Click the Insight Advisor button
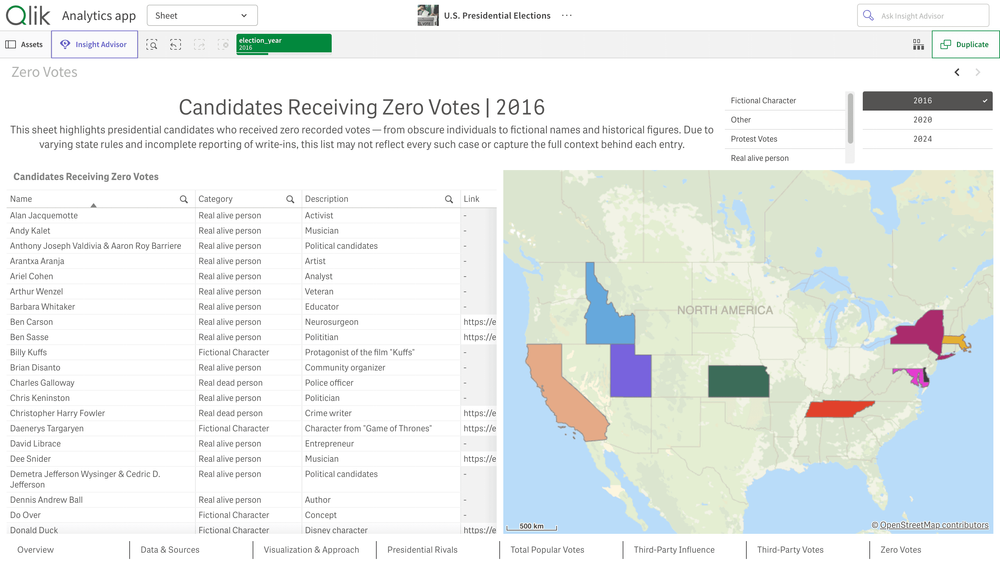 tap(94, 45)
